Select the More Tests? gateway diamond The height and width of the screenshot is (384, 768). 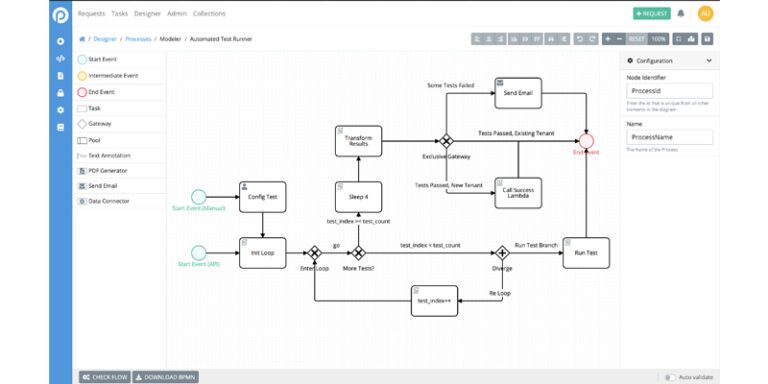coord(359,253)
